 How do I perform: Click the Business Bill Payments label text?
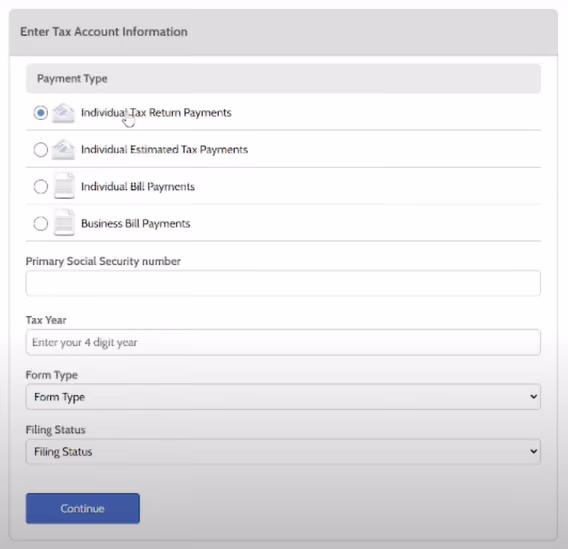coord(135,223)
